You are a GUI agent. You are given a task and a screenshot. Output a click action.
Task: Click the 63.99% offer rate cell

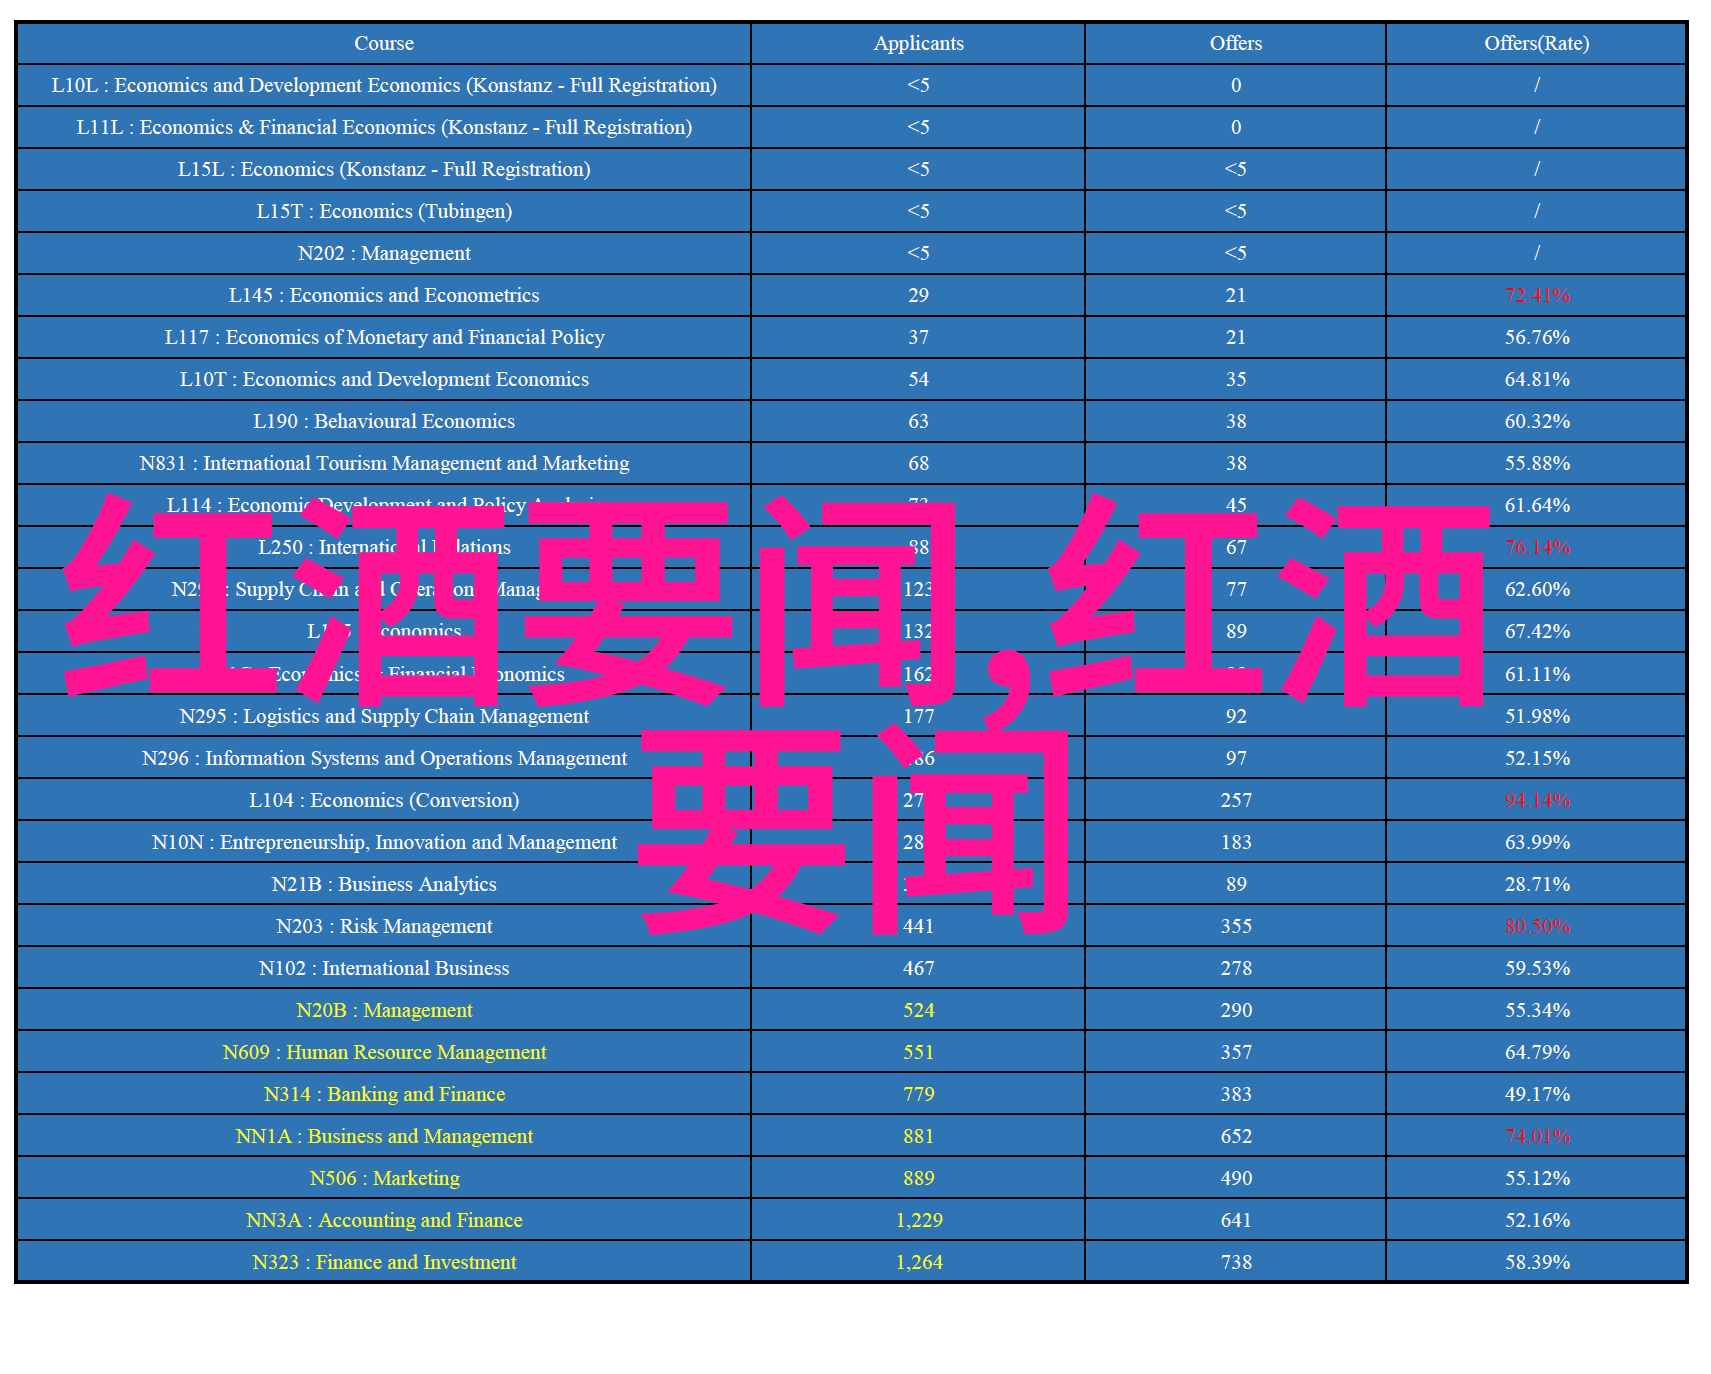pos(1536,842)
